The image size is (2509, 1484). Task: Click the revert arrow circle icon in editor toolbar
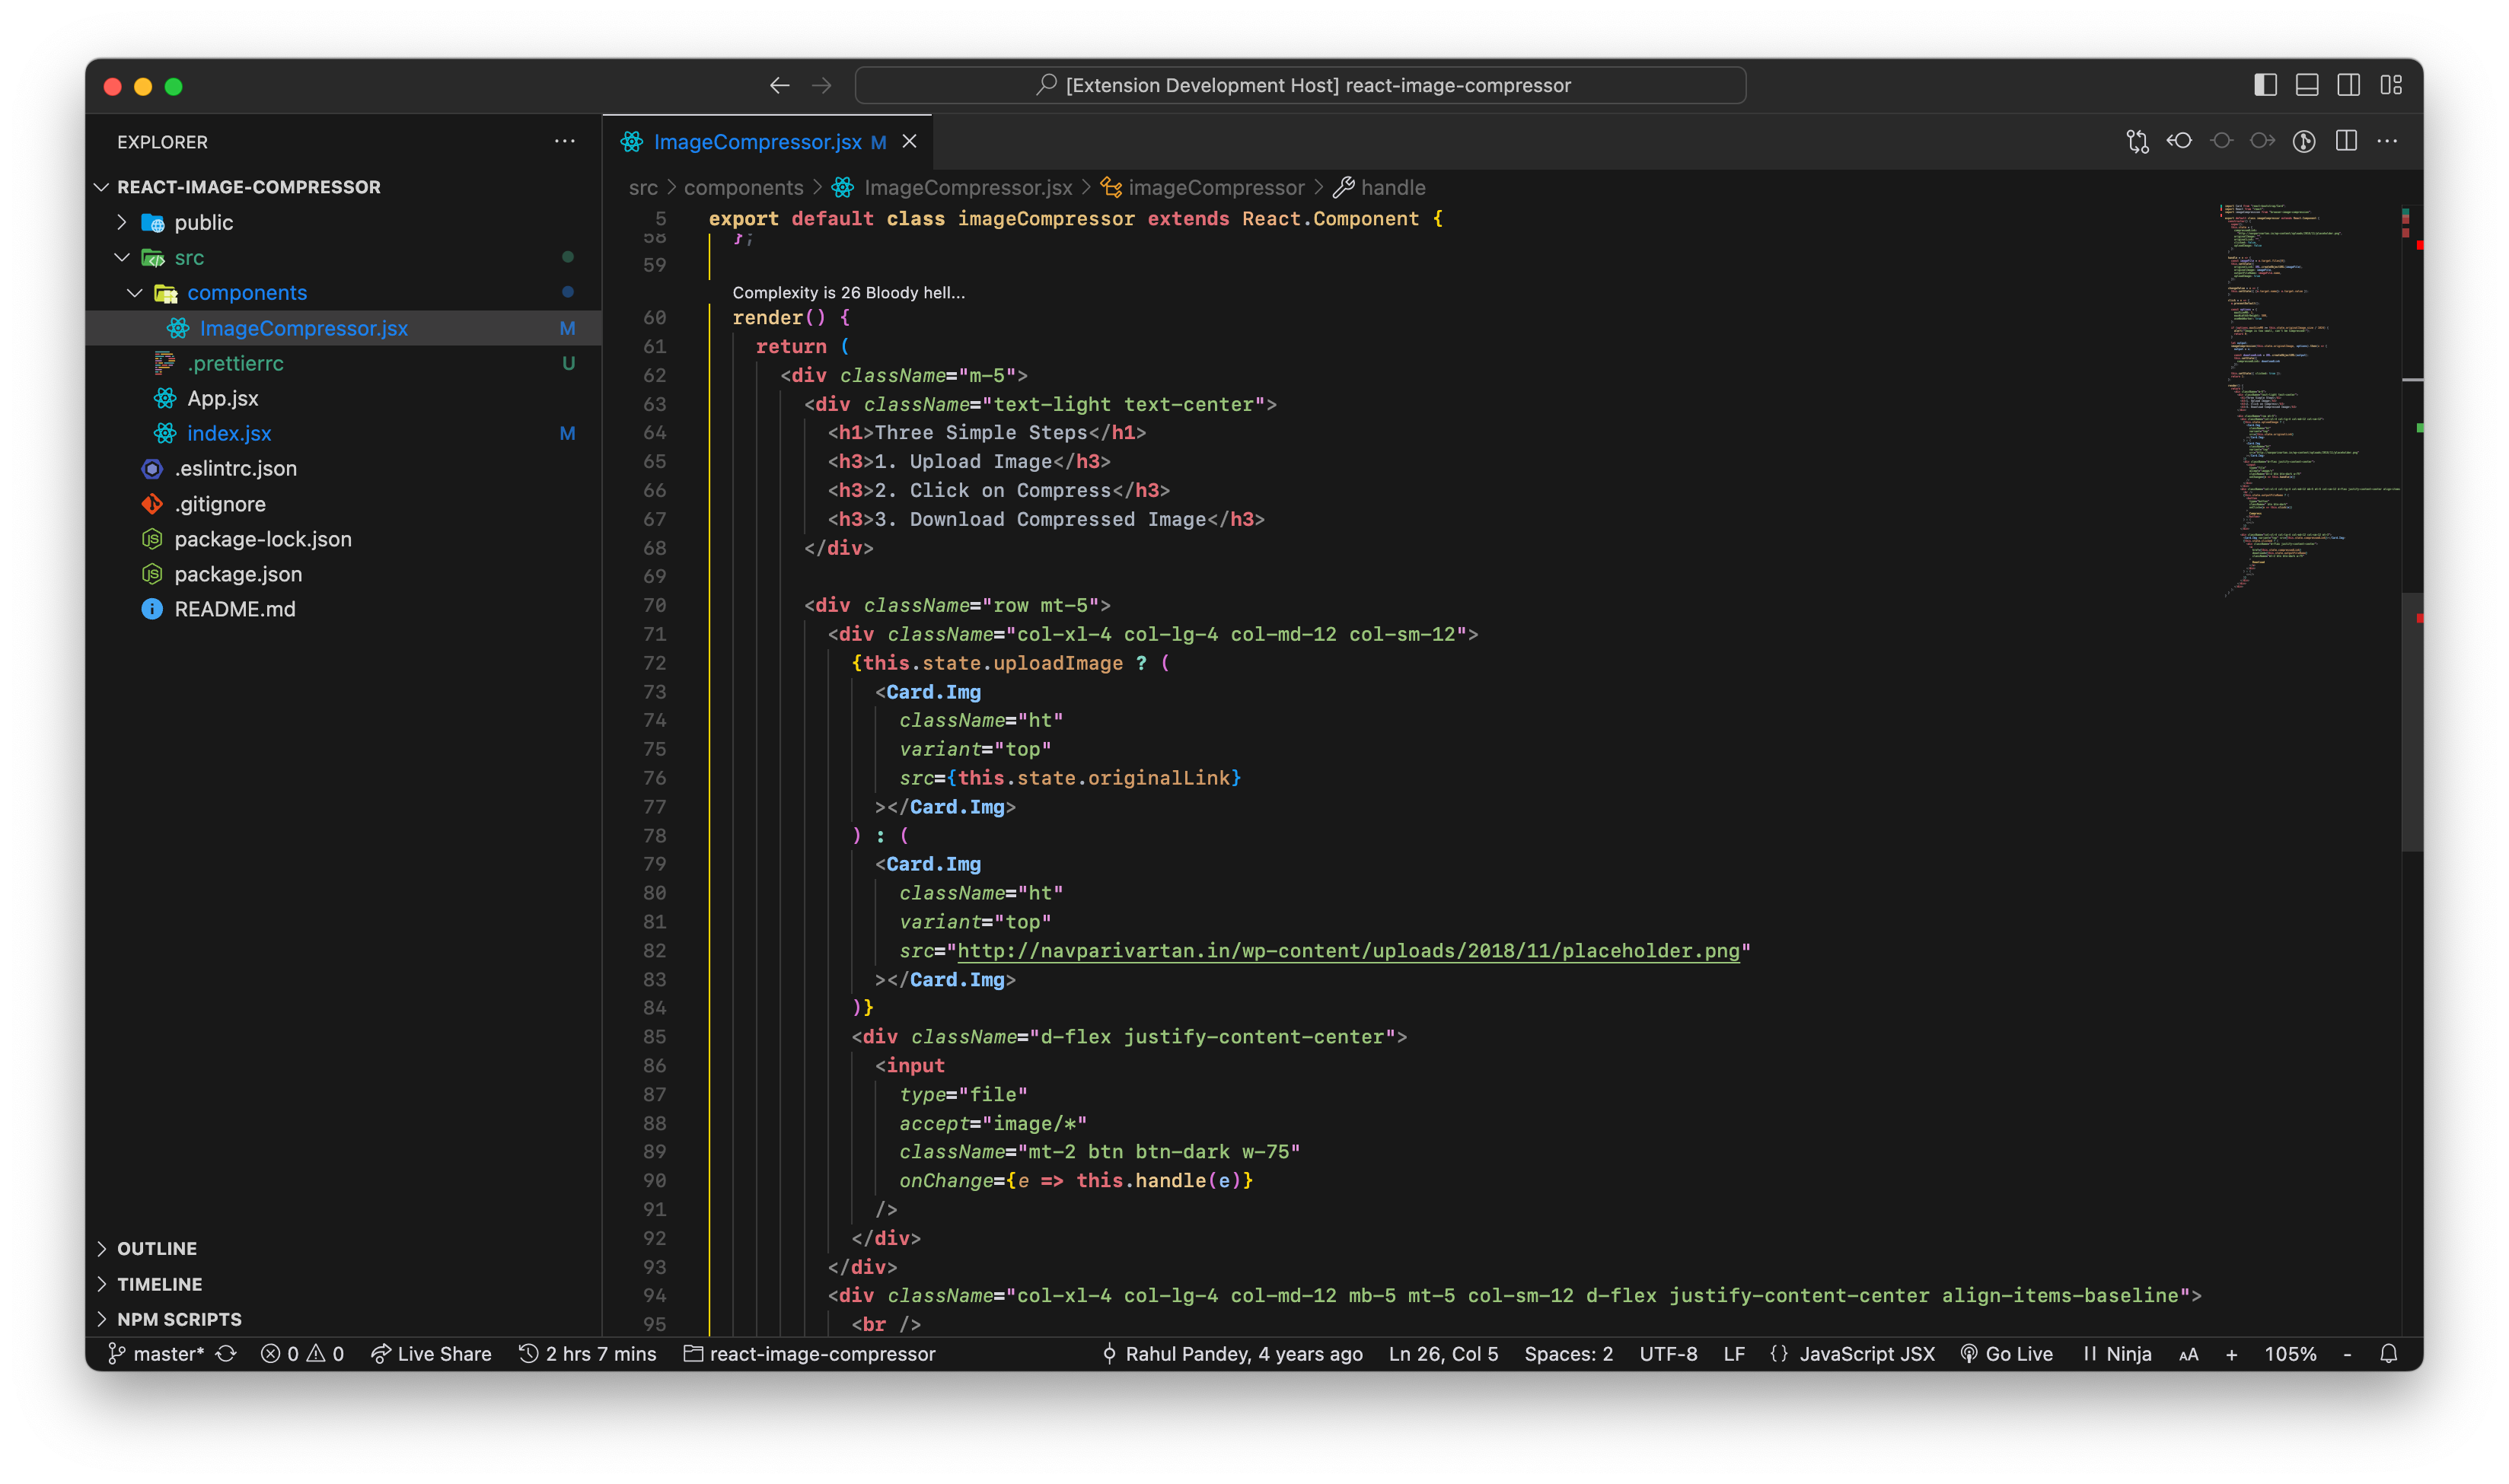pyautogui.click(x=2179, y=142)
